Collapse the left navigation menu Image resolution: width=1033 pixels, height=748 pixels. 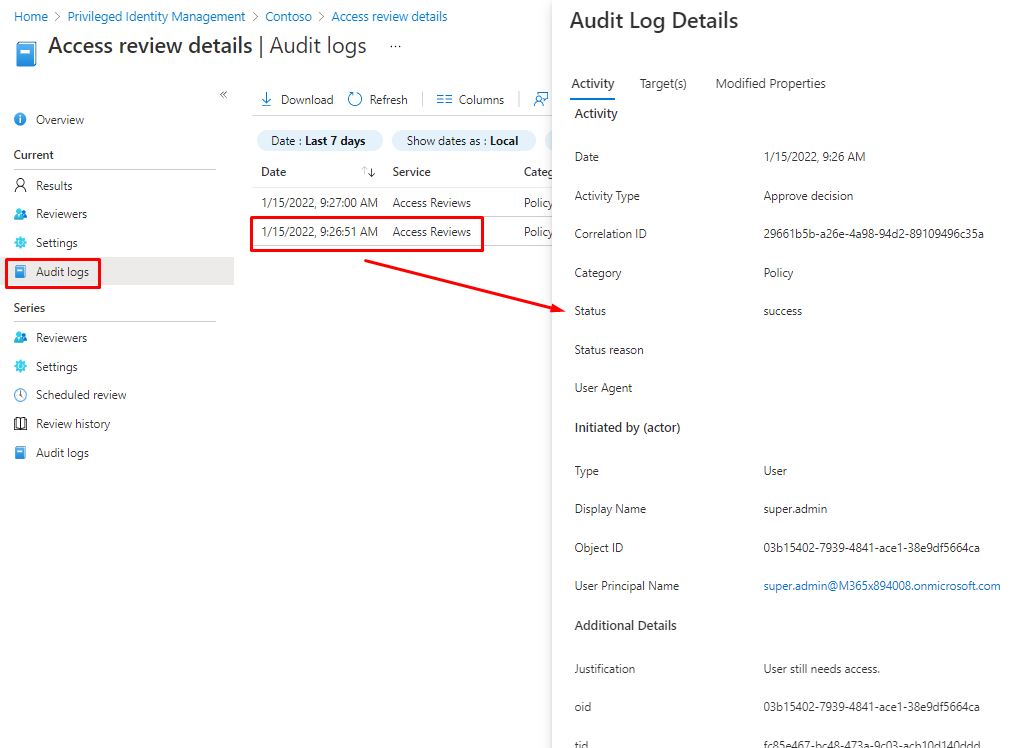pos(223,95)
